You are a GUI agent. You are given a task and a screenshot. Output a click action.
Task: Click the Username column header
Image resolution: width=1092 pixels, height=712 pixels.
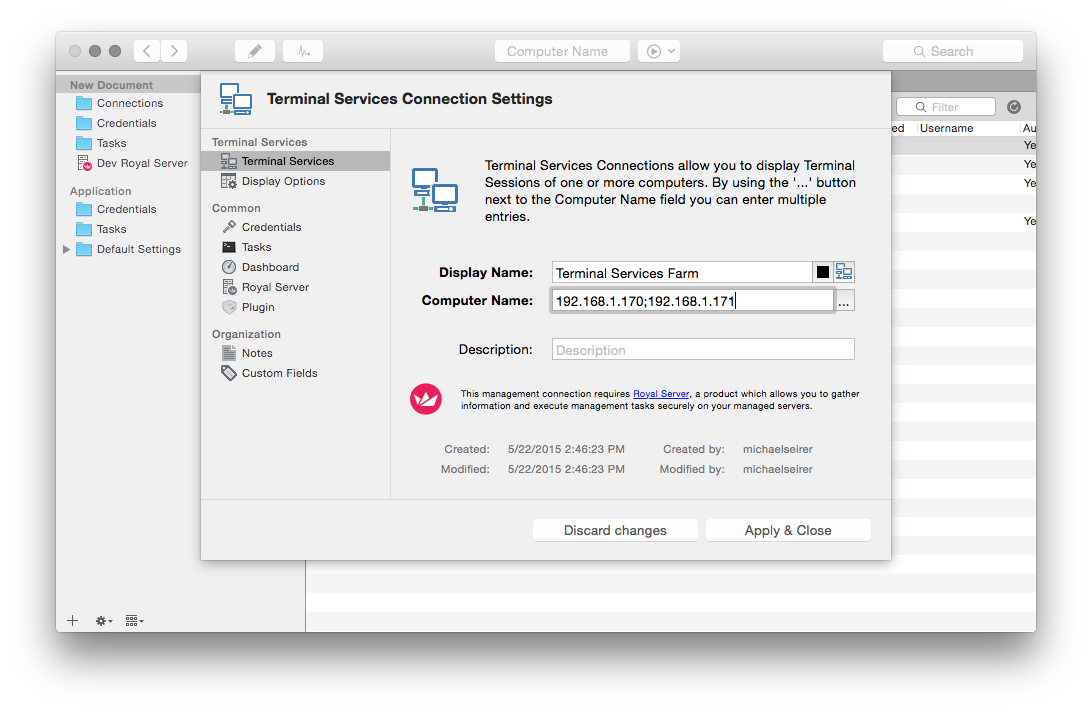pyautogui.click(x=946, y=128)
